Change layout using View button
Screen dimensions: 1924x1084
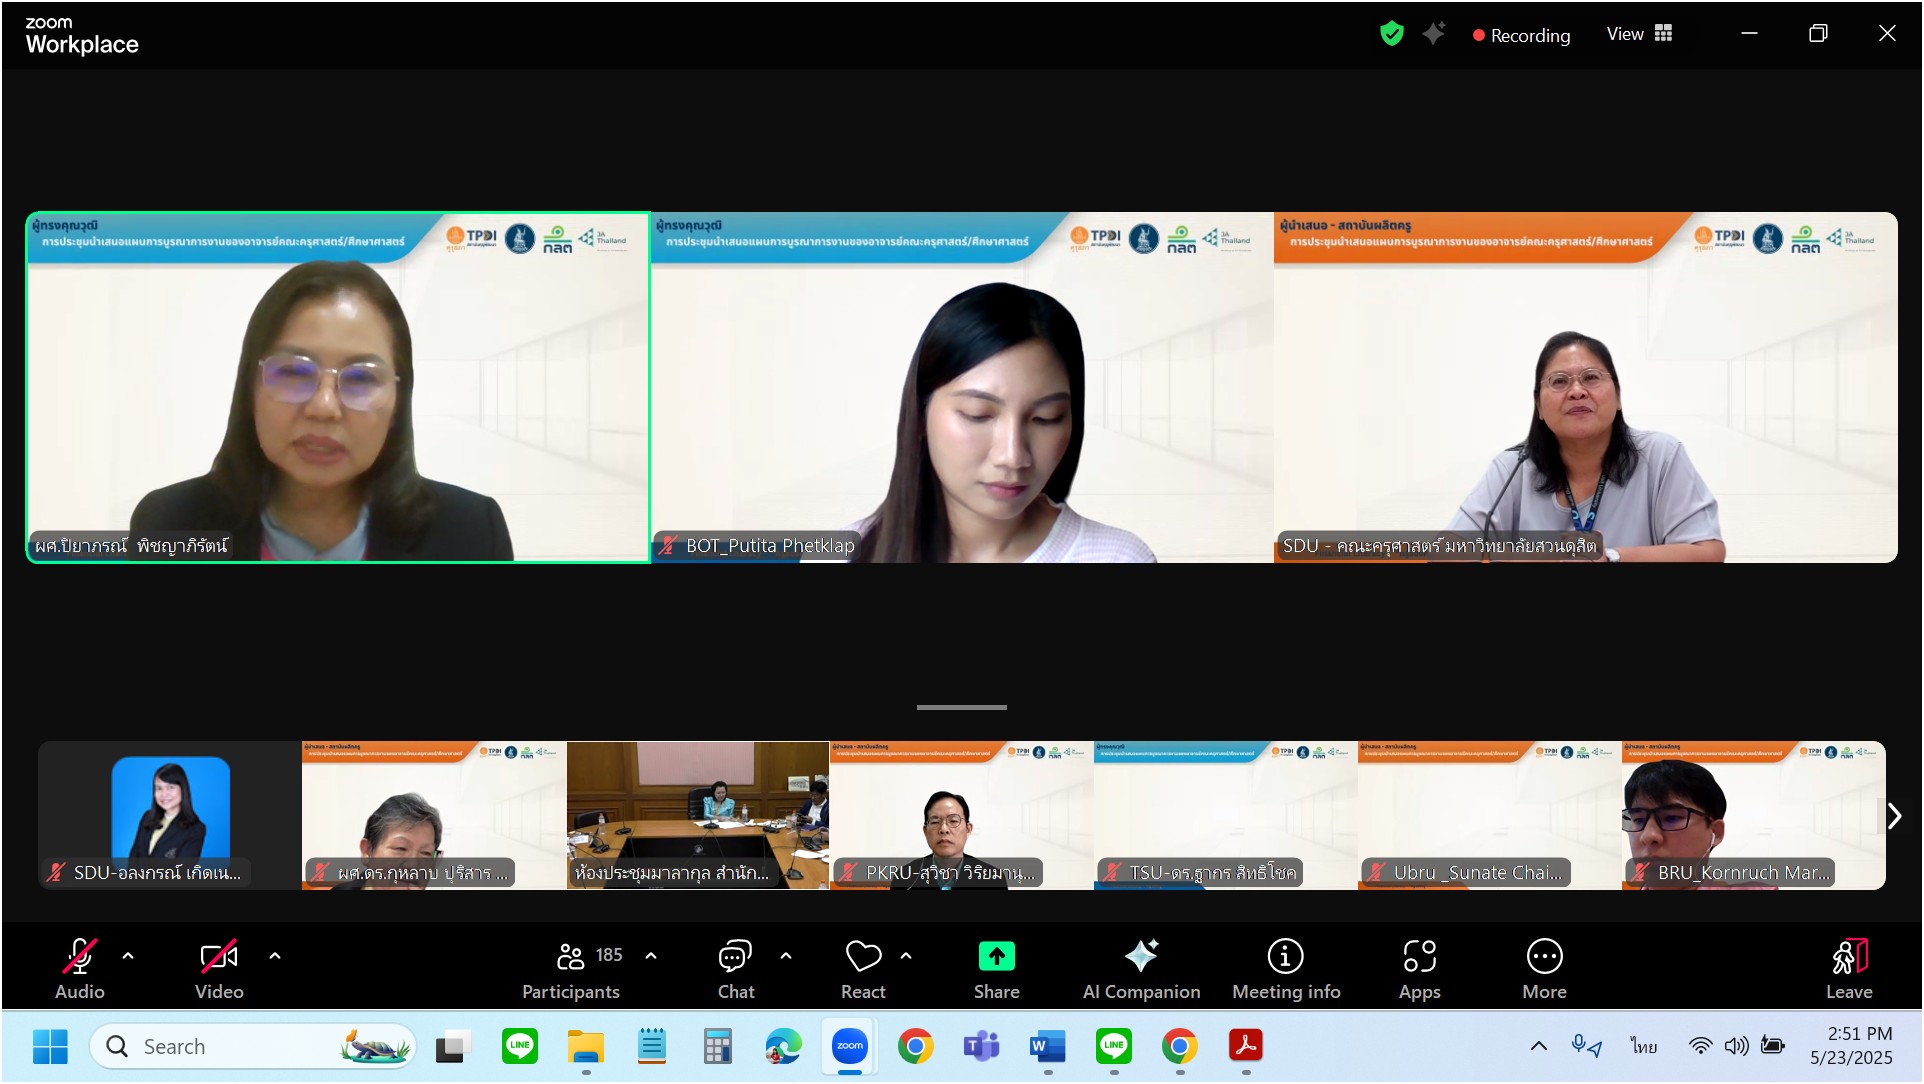pyautogui.click(x=1639, y=34)
